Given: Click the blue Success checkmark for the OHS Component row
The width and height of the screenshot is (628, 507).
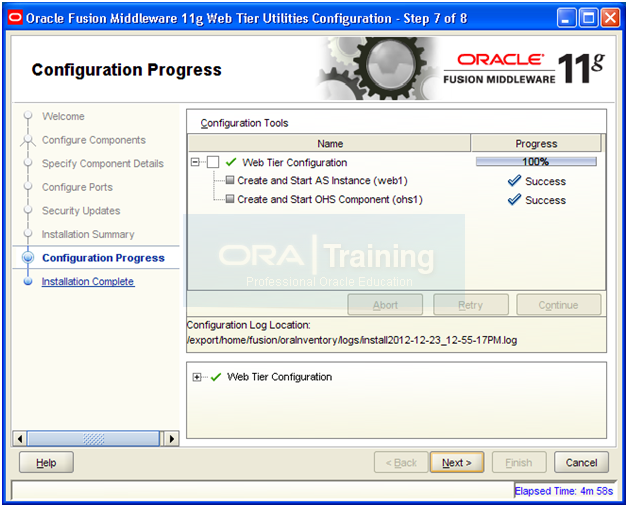Looking at the screenshot, I should point(514,199).
